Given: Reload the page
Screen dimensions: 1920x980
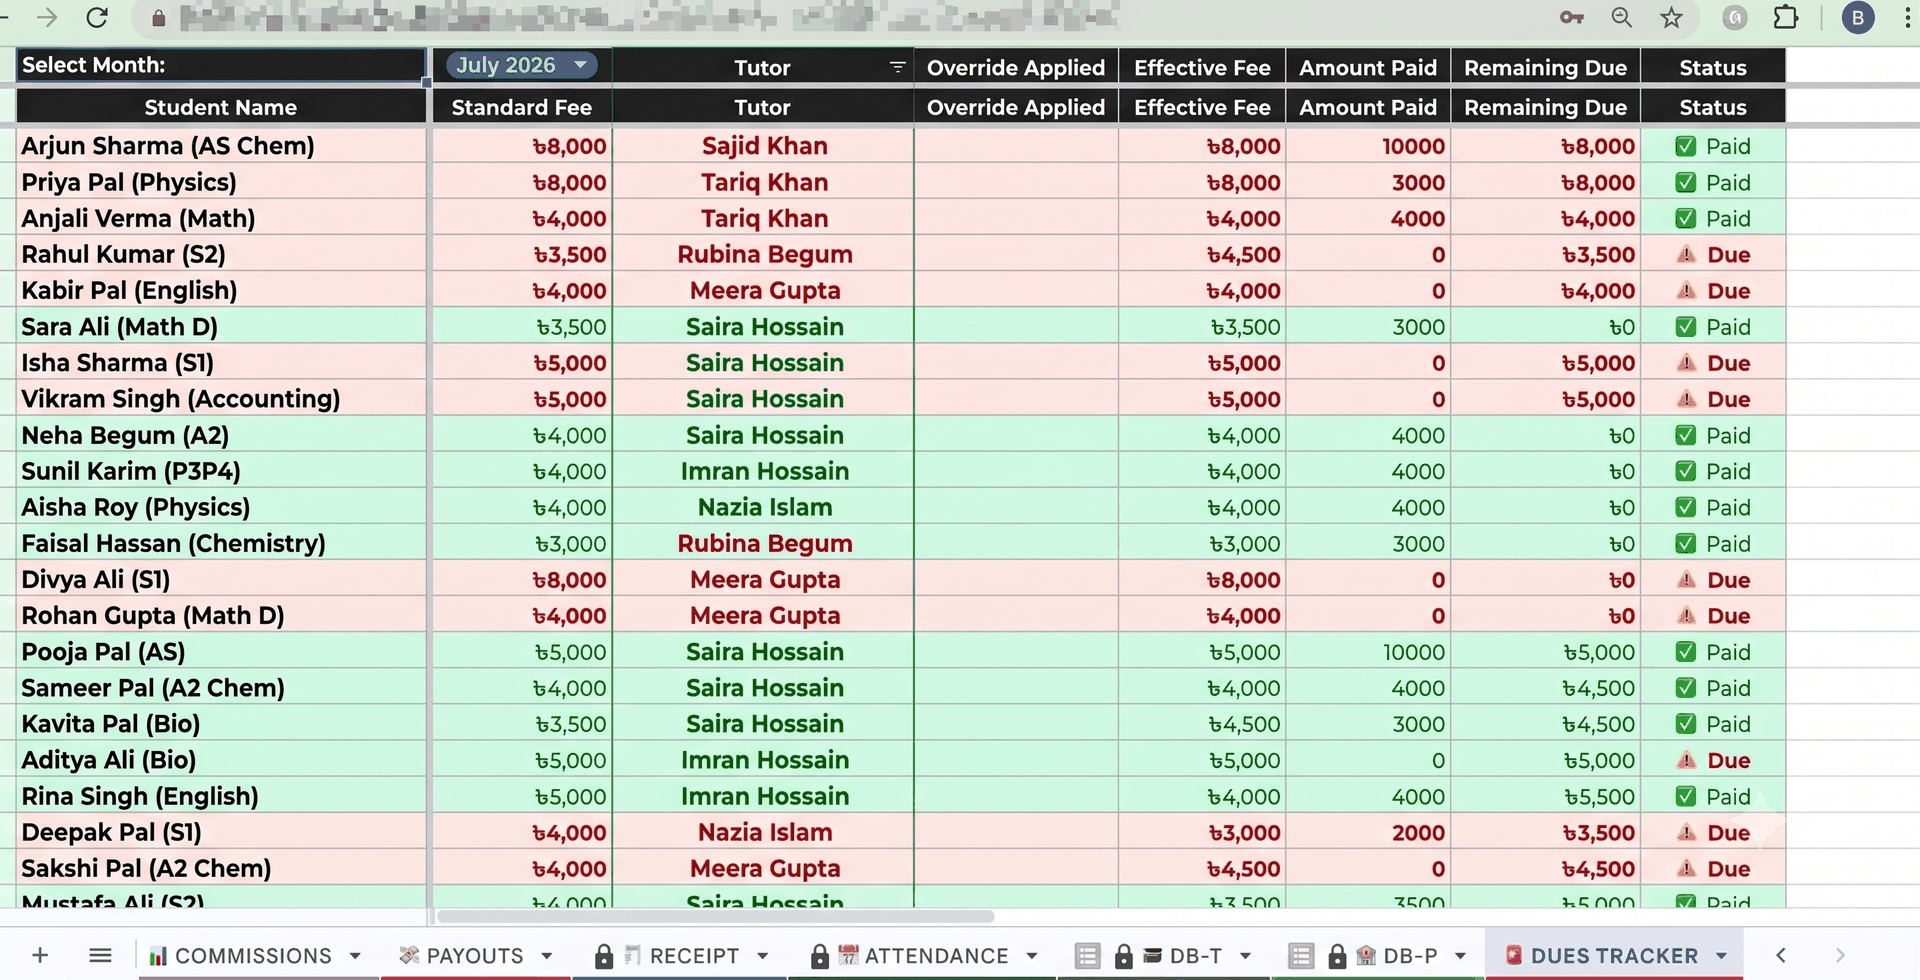Looking at the screenshot, I should (97, 17).
